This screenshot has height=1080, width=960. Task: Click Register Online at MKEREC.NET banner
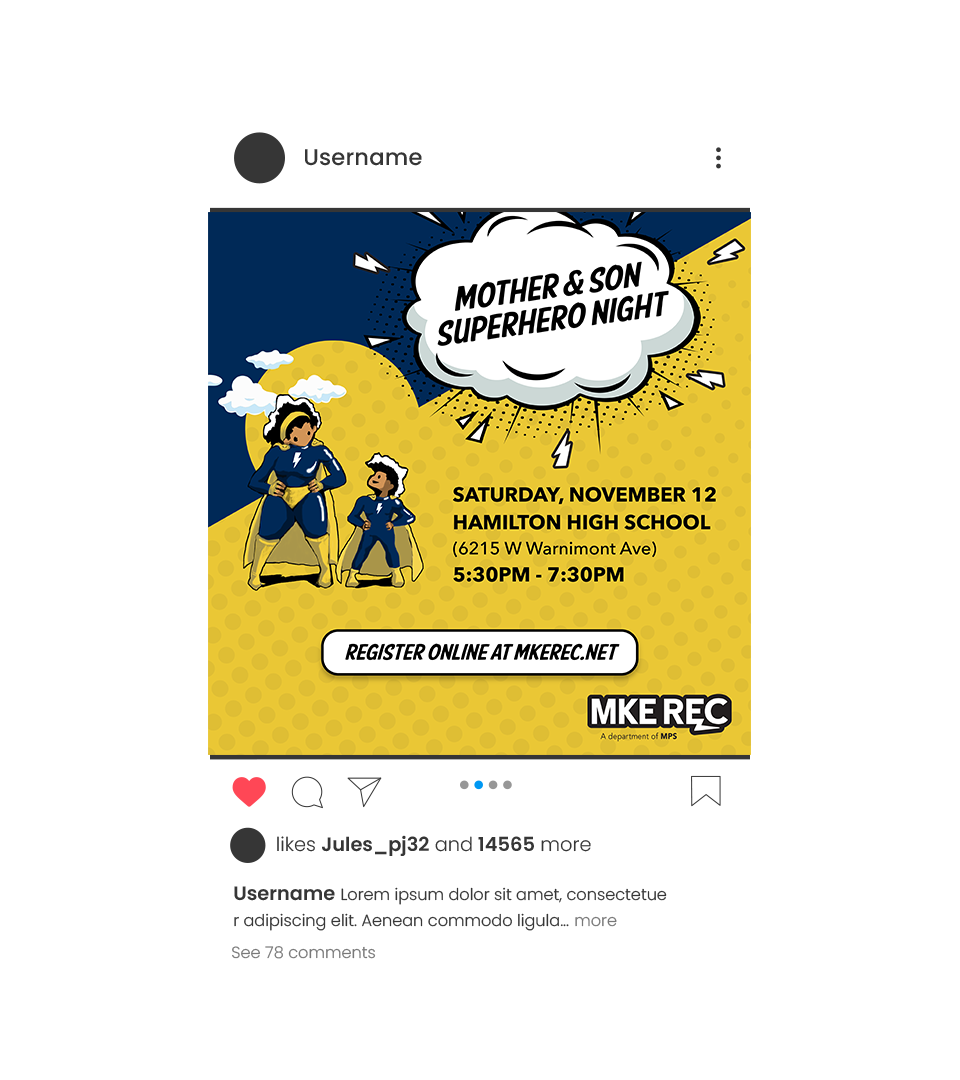[480, 652]
